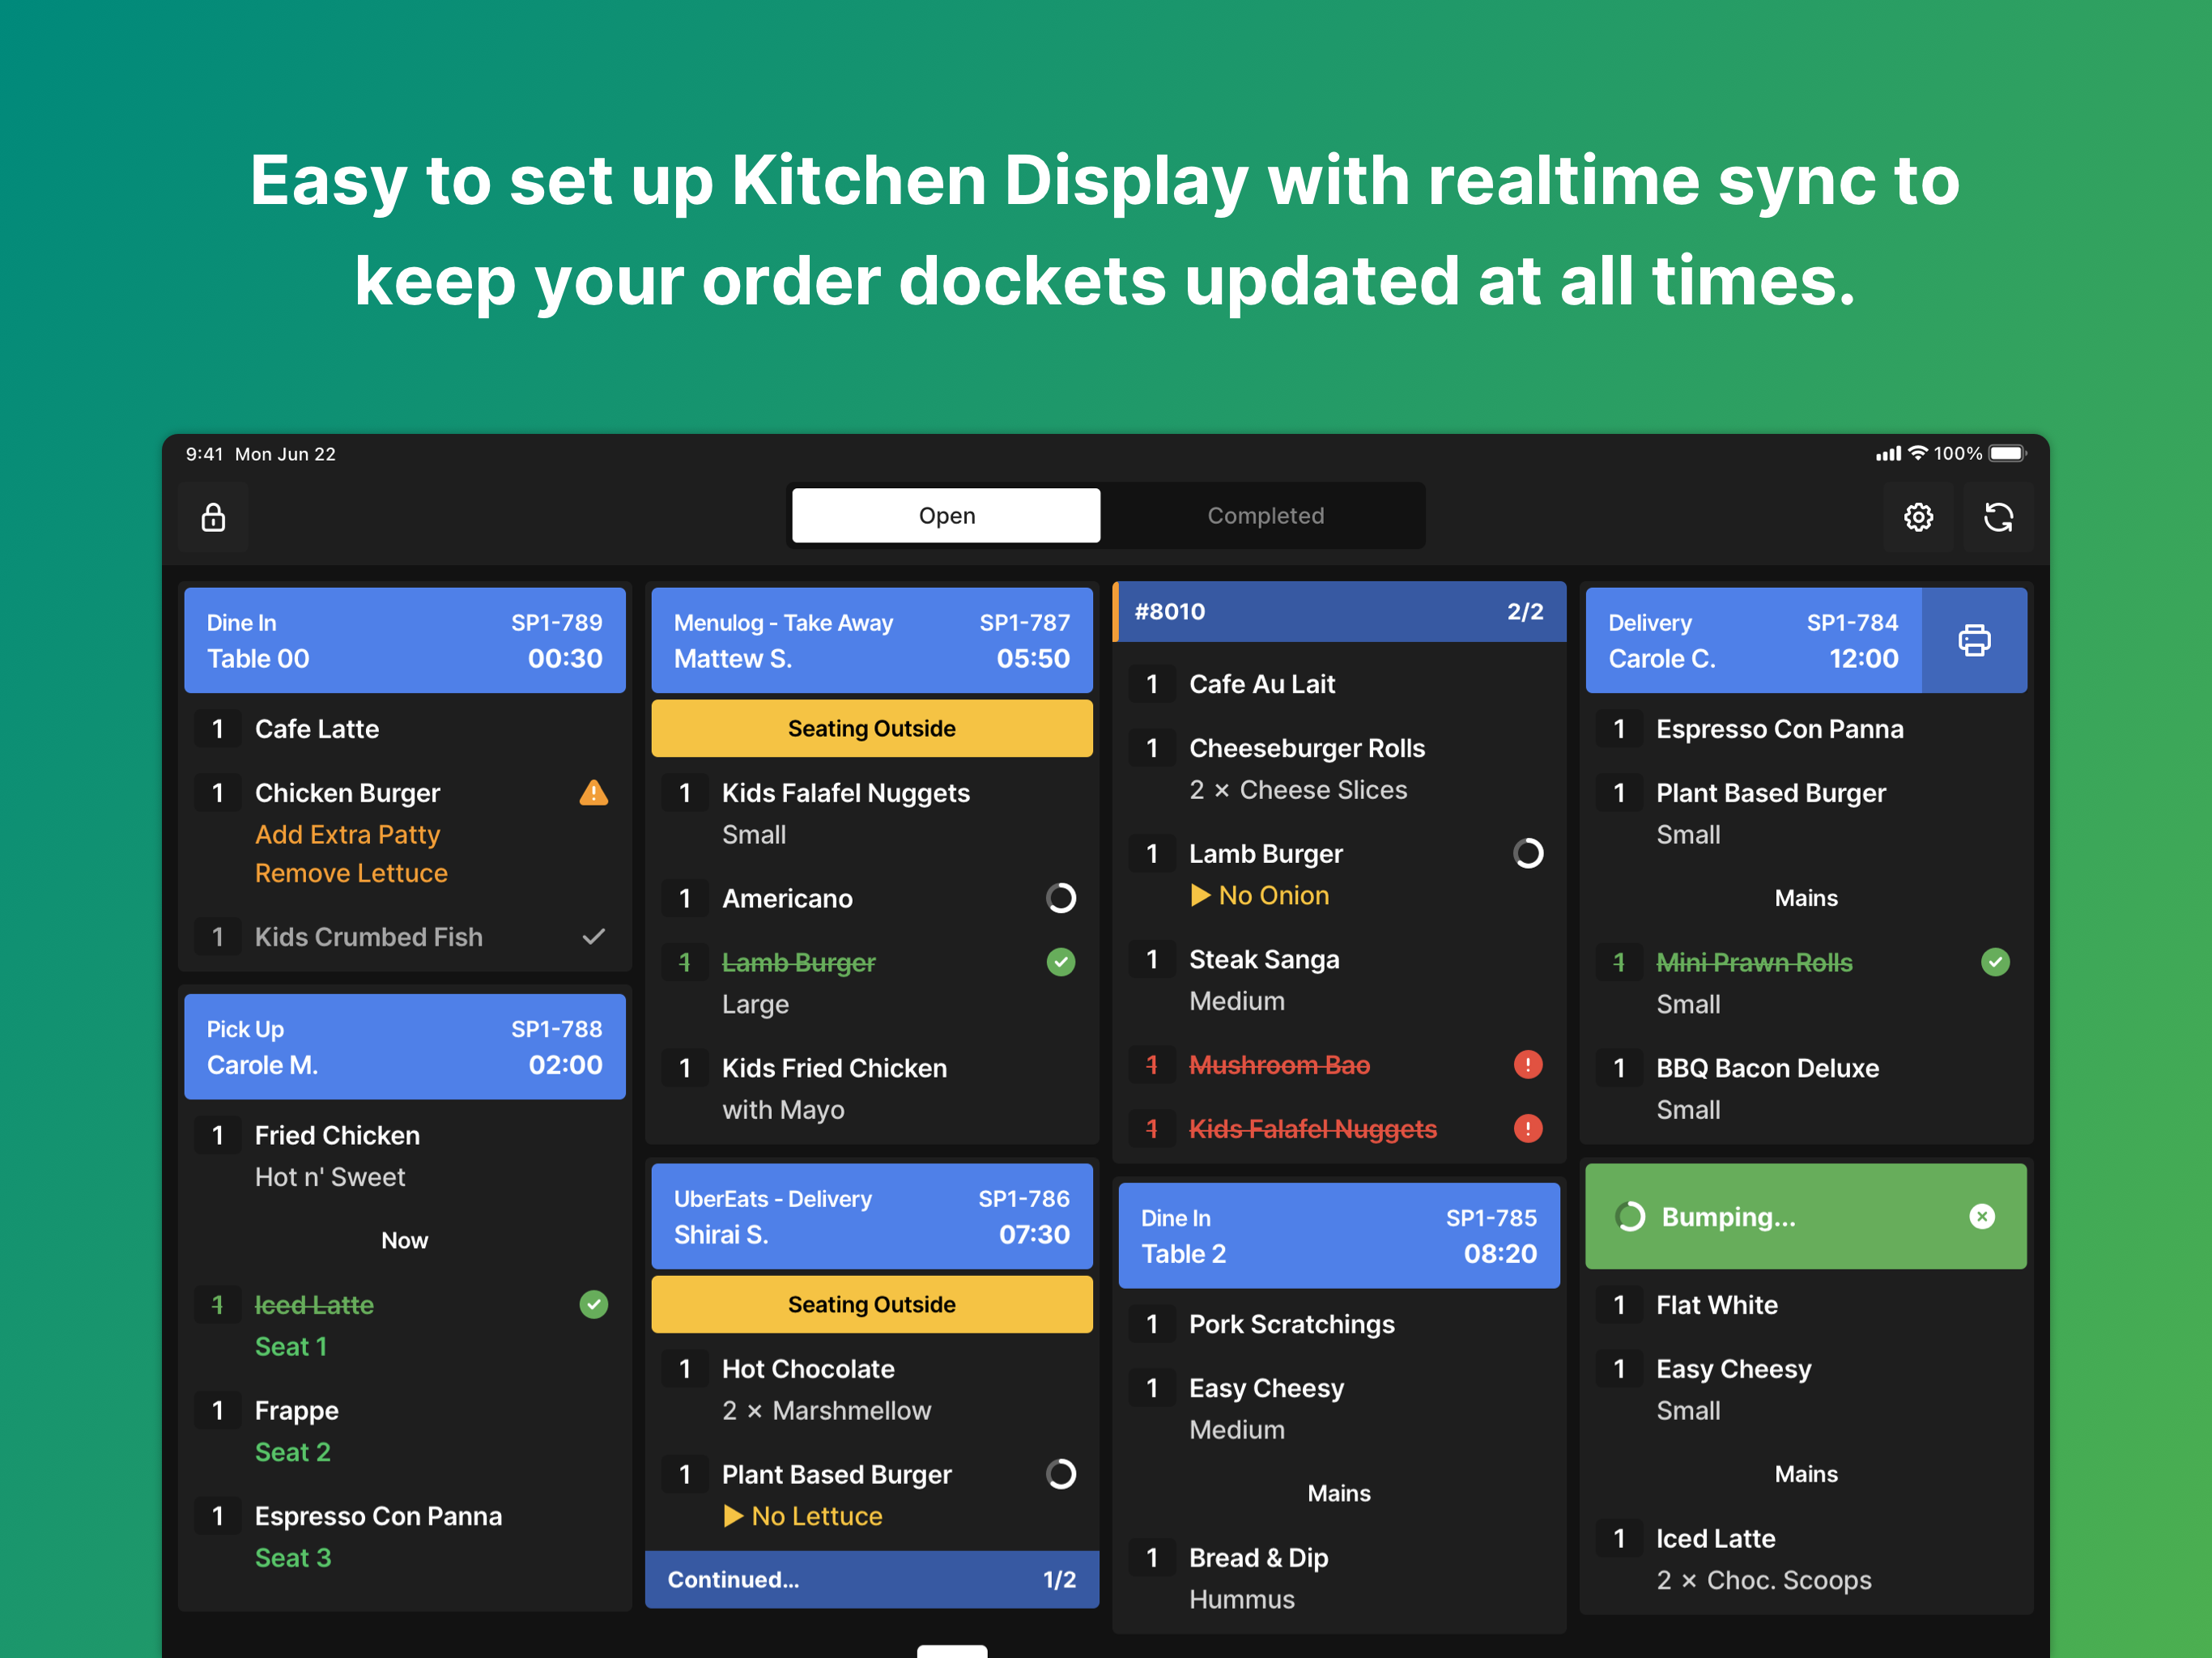Viewport: 2212px width, 1658px height.
Task: Select the Dine In Table 2 header
Action: 1339,1236
